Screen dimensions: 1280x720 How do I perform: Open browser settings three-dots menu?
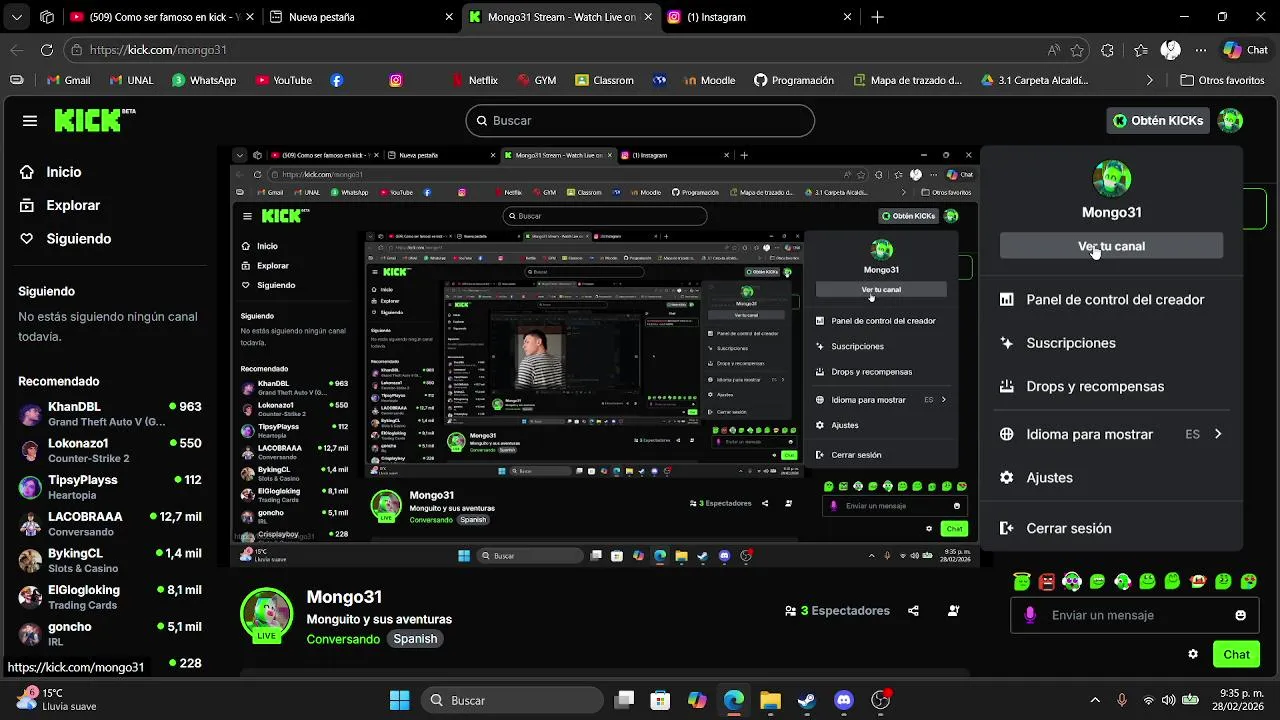(x=1200, y=50)
